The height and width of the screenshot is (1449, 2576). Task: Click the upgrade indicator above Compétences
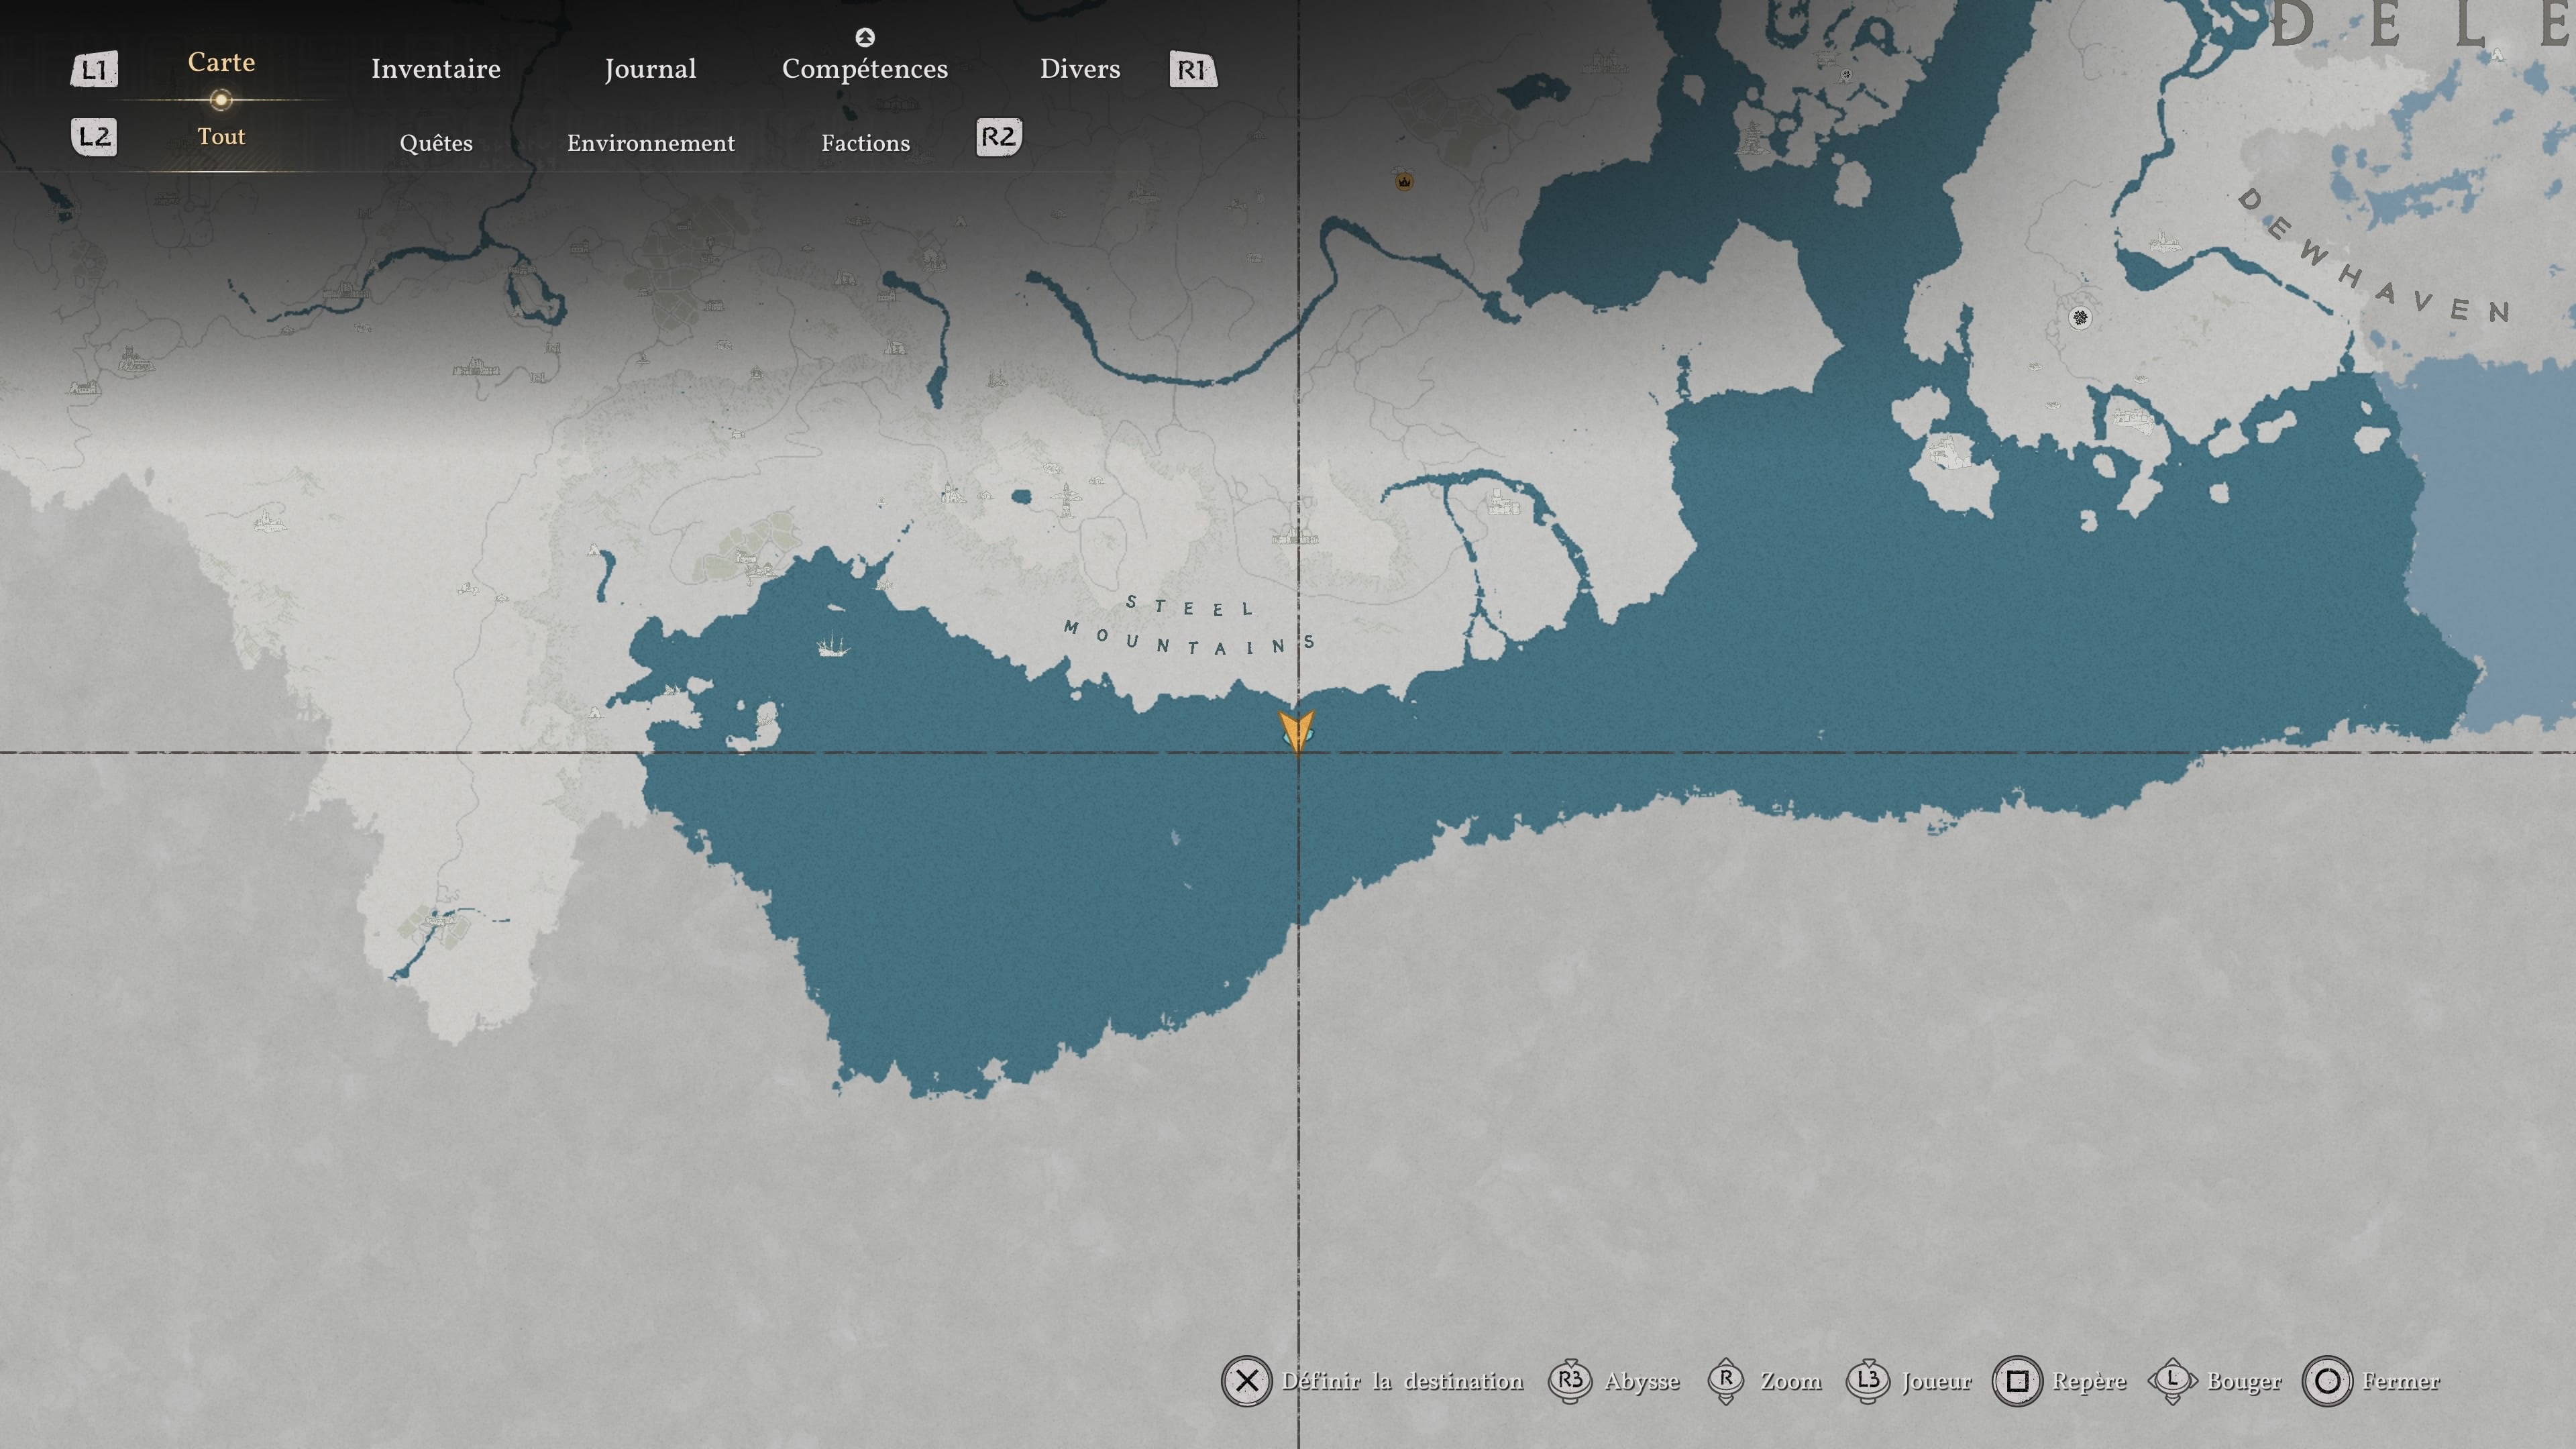pos(865,37)
